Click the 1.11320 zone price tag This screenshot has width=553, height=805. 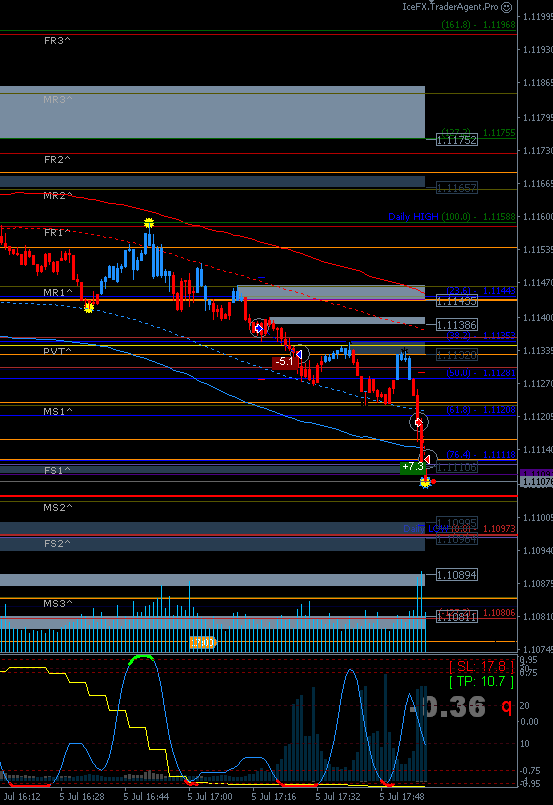click(457, 355)
